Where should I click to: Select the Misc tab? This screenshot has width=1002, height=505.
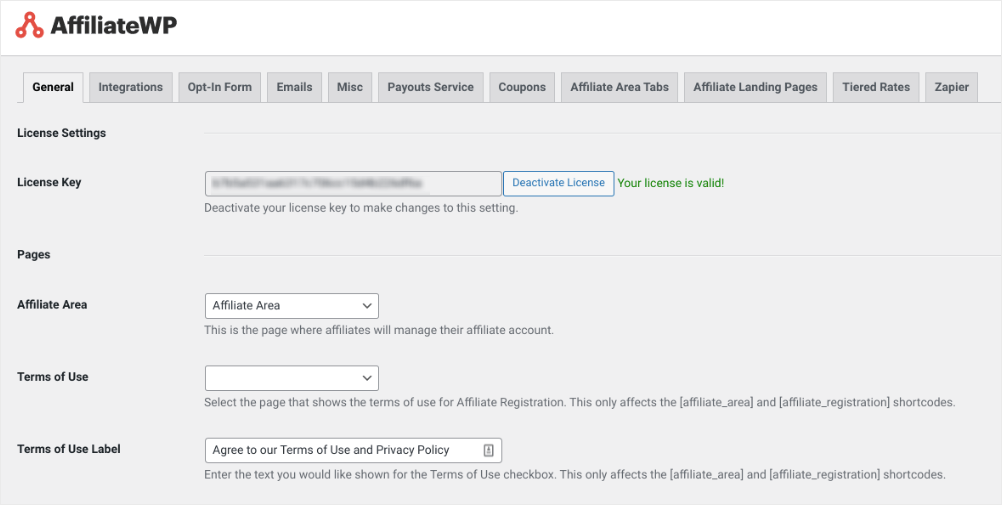coord(350,88)
